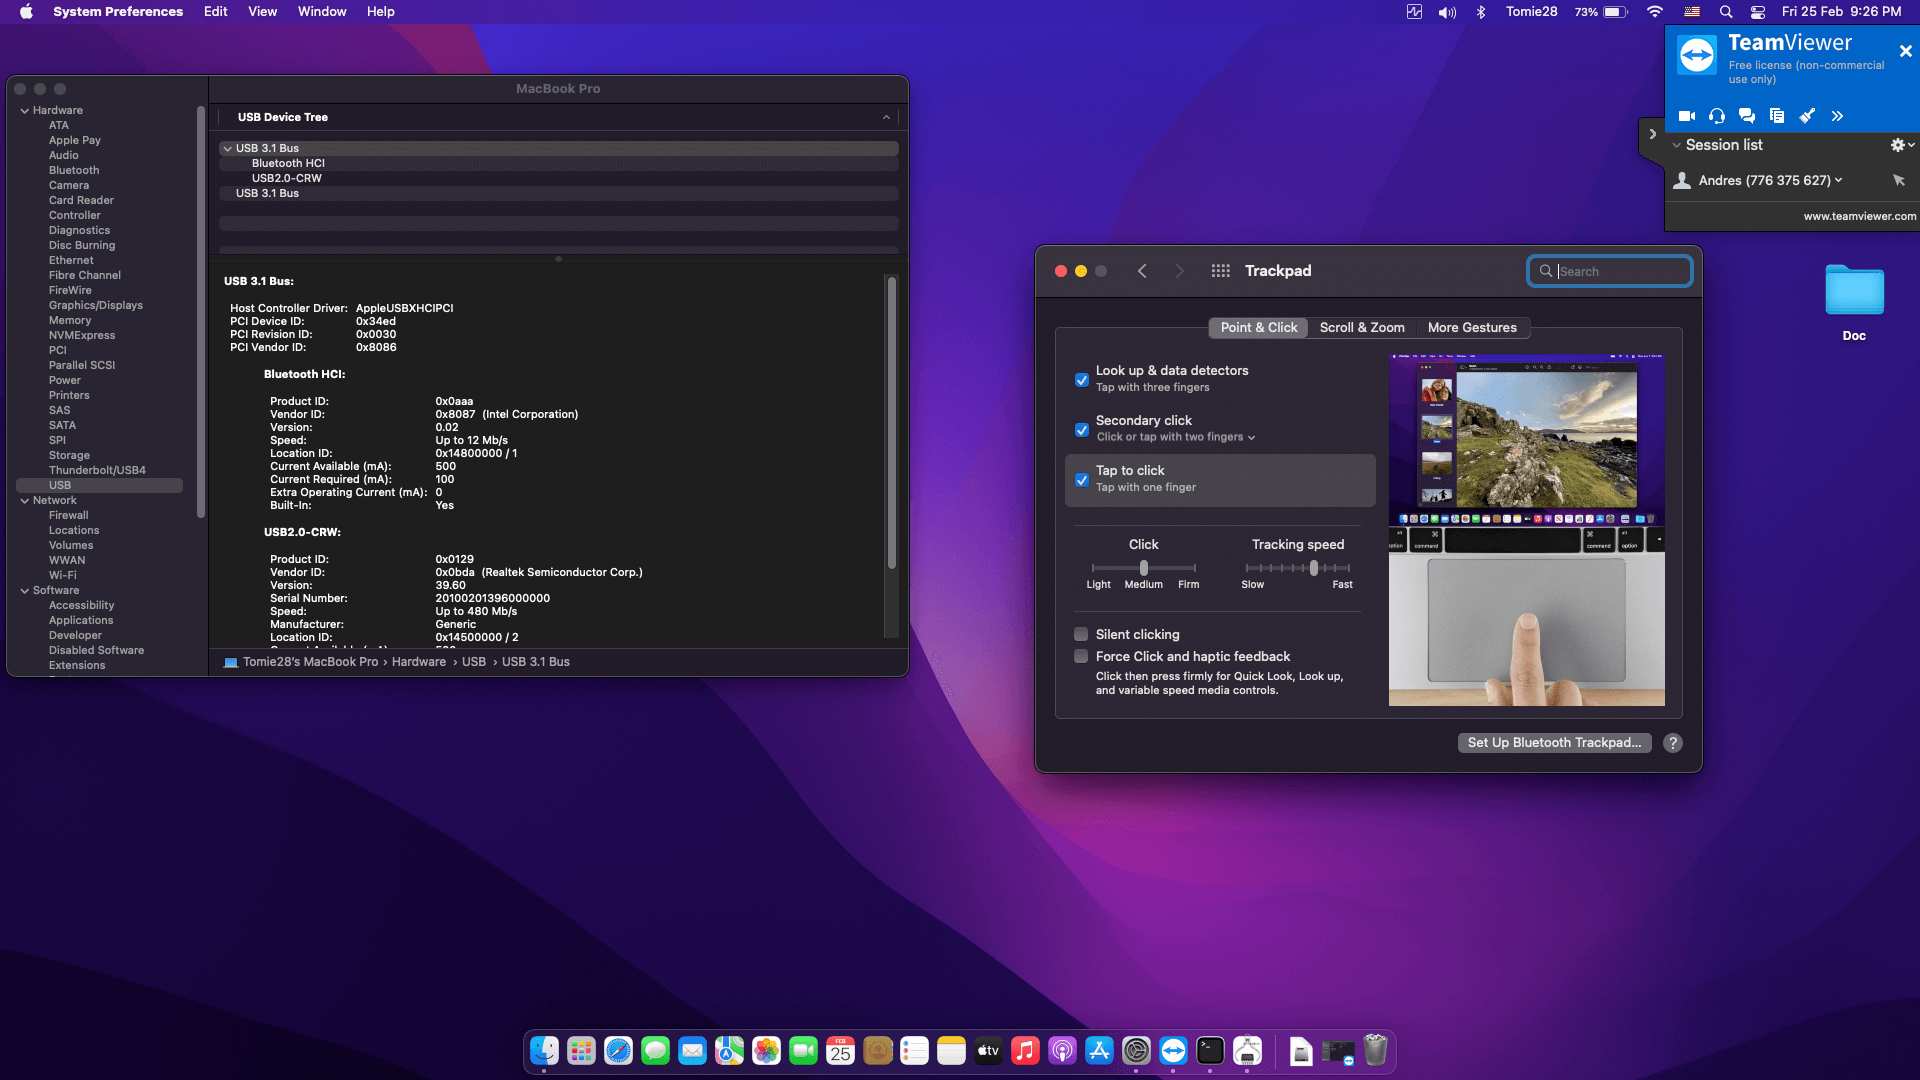This screenshot has height=1080, width=1920.
Task: Open the www.teamviewer.com link
Action: pos(1860,216)
